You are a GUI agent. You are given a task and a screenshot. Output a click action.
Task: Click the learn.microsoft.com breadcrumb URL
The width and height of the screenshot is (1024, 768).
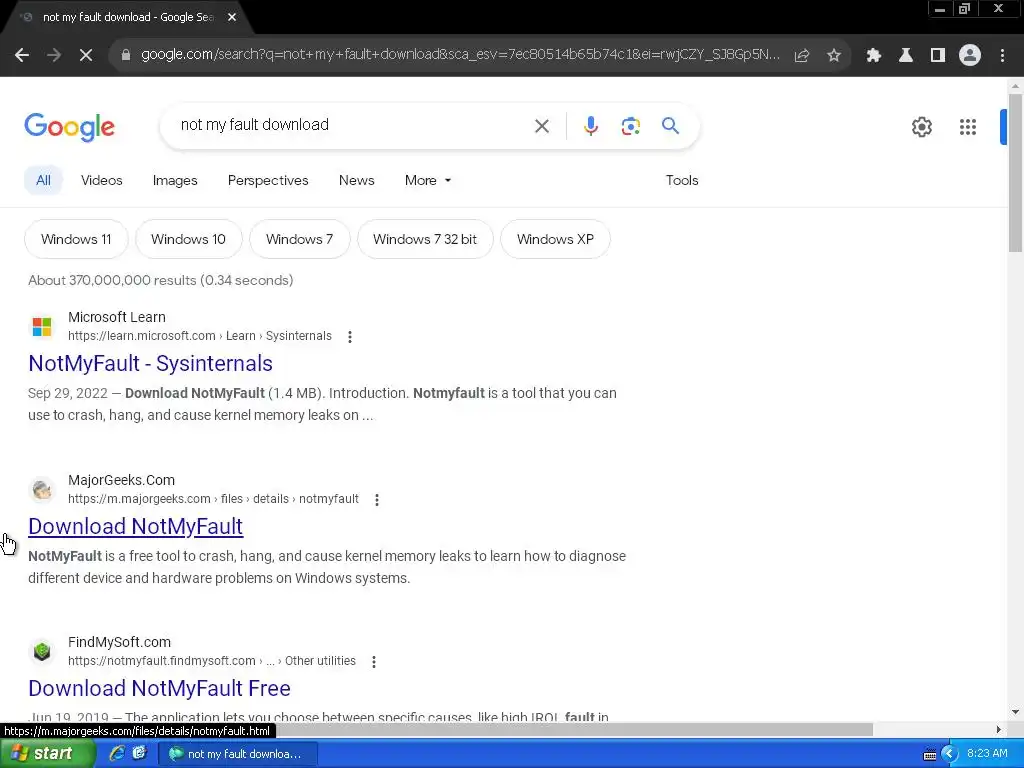[x=200, y=336]
